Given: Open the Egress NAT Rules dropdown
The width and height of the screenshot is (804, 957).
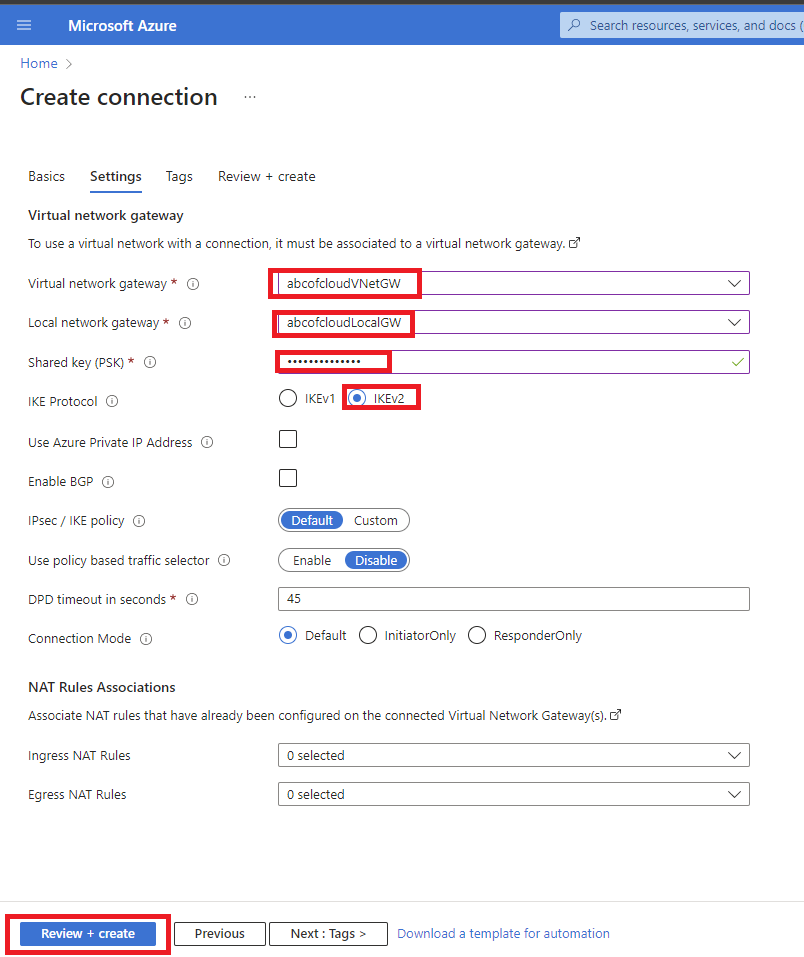Looking at the screenshot, I should 736,795.
